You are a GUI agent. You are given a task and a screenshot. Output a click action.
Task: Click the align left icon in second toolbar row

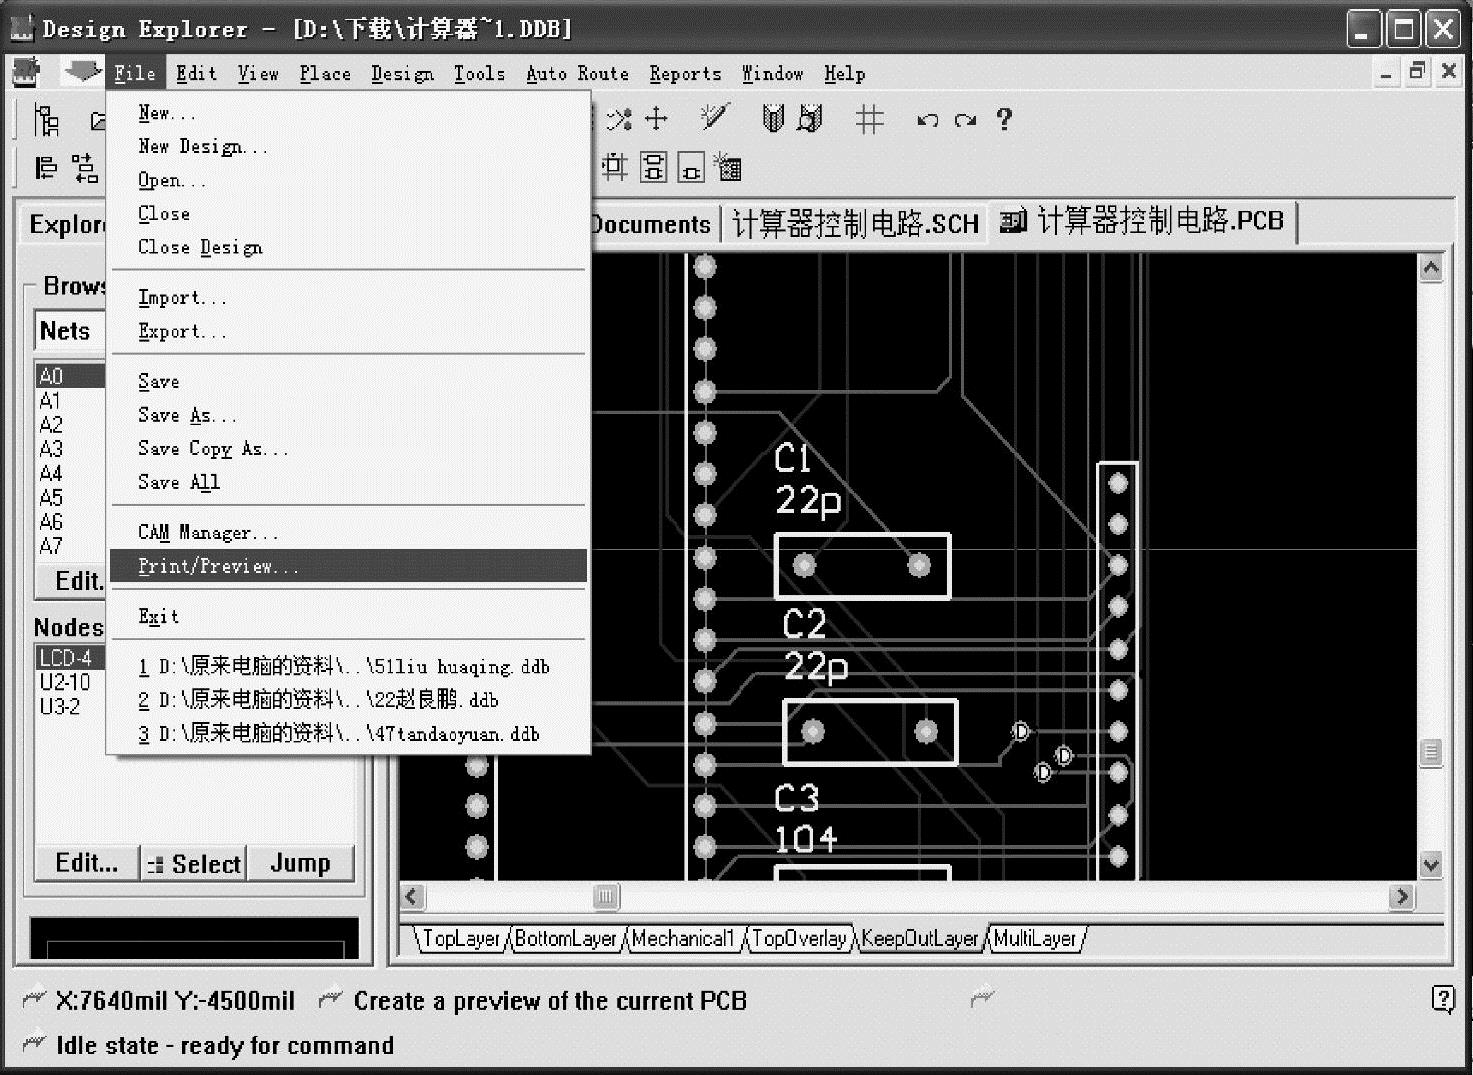[46, 168]
